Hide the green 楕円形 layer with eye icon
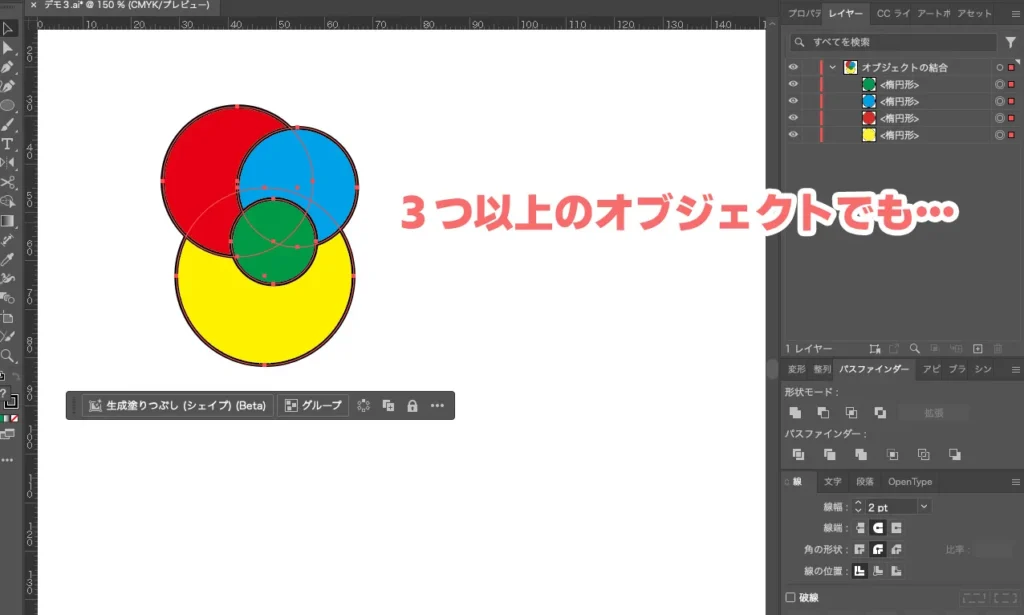This screenshot has height=615, width=1024. click(x=793, y=85)
